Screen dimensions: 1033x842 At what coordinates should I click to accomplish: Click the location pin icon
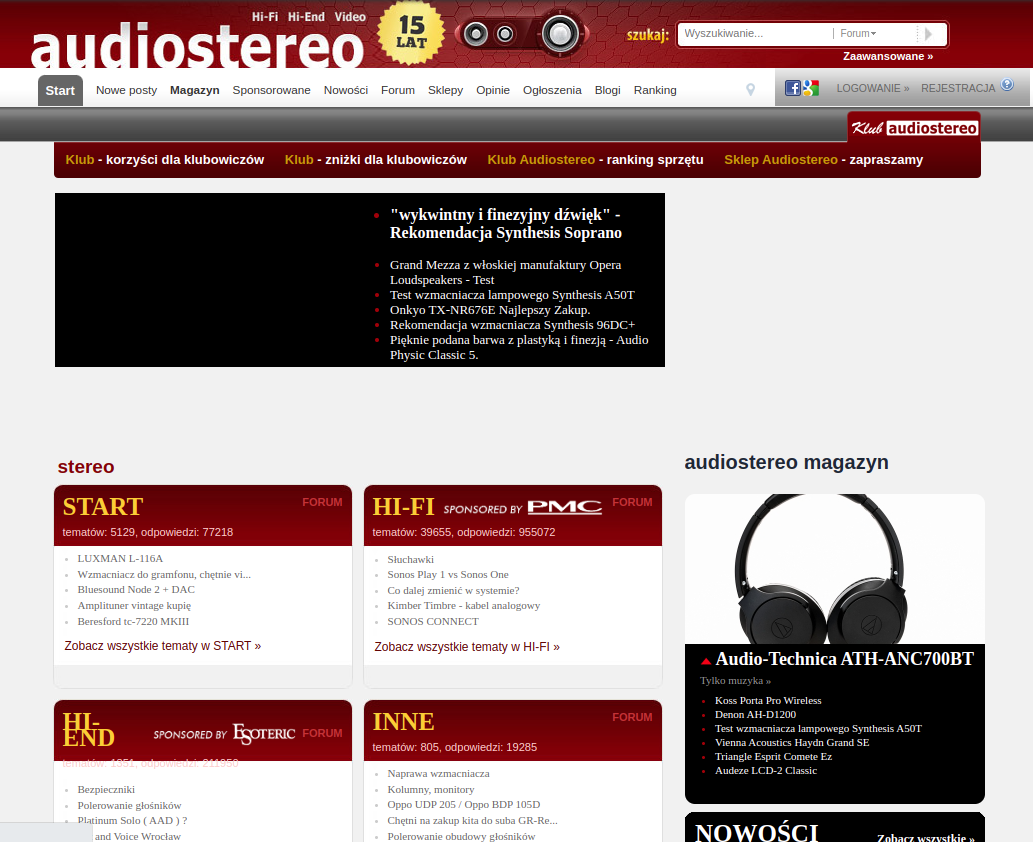750,90
